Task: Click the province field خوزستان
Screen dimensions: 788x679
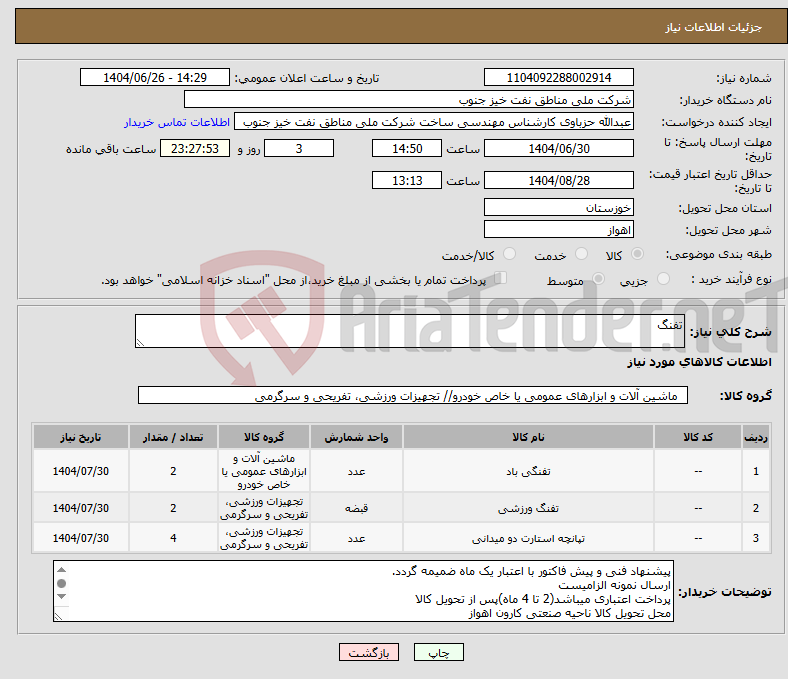Action: tap(558, 208)
